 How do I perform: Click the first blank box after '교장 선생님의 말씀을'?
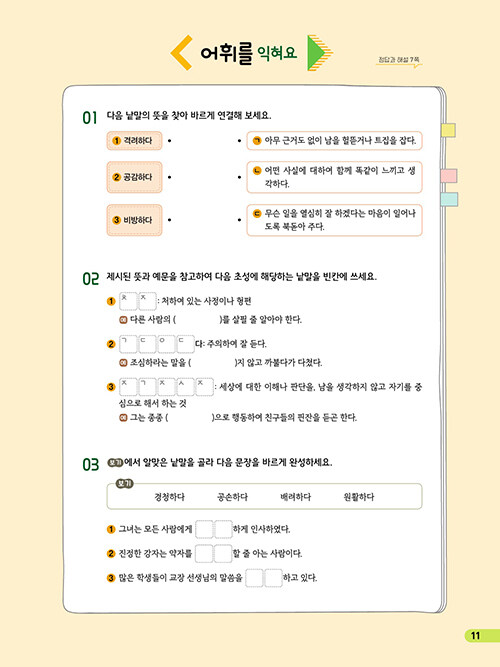tap(254, 578)
